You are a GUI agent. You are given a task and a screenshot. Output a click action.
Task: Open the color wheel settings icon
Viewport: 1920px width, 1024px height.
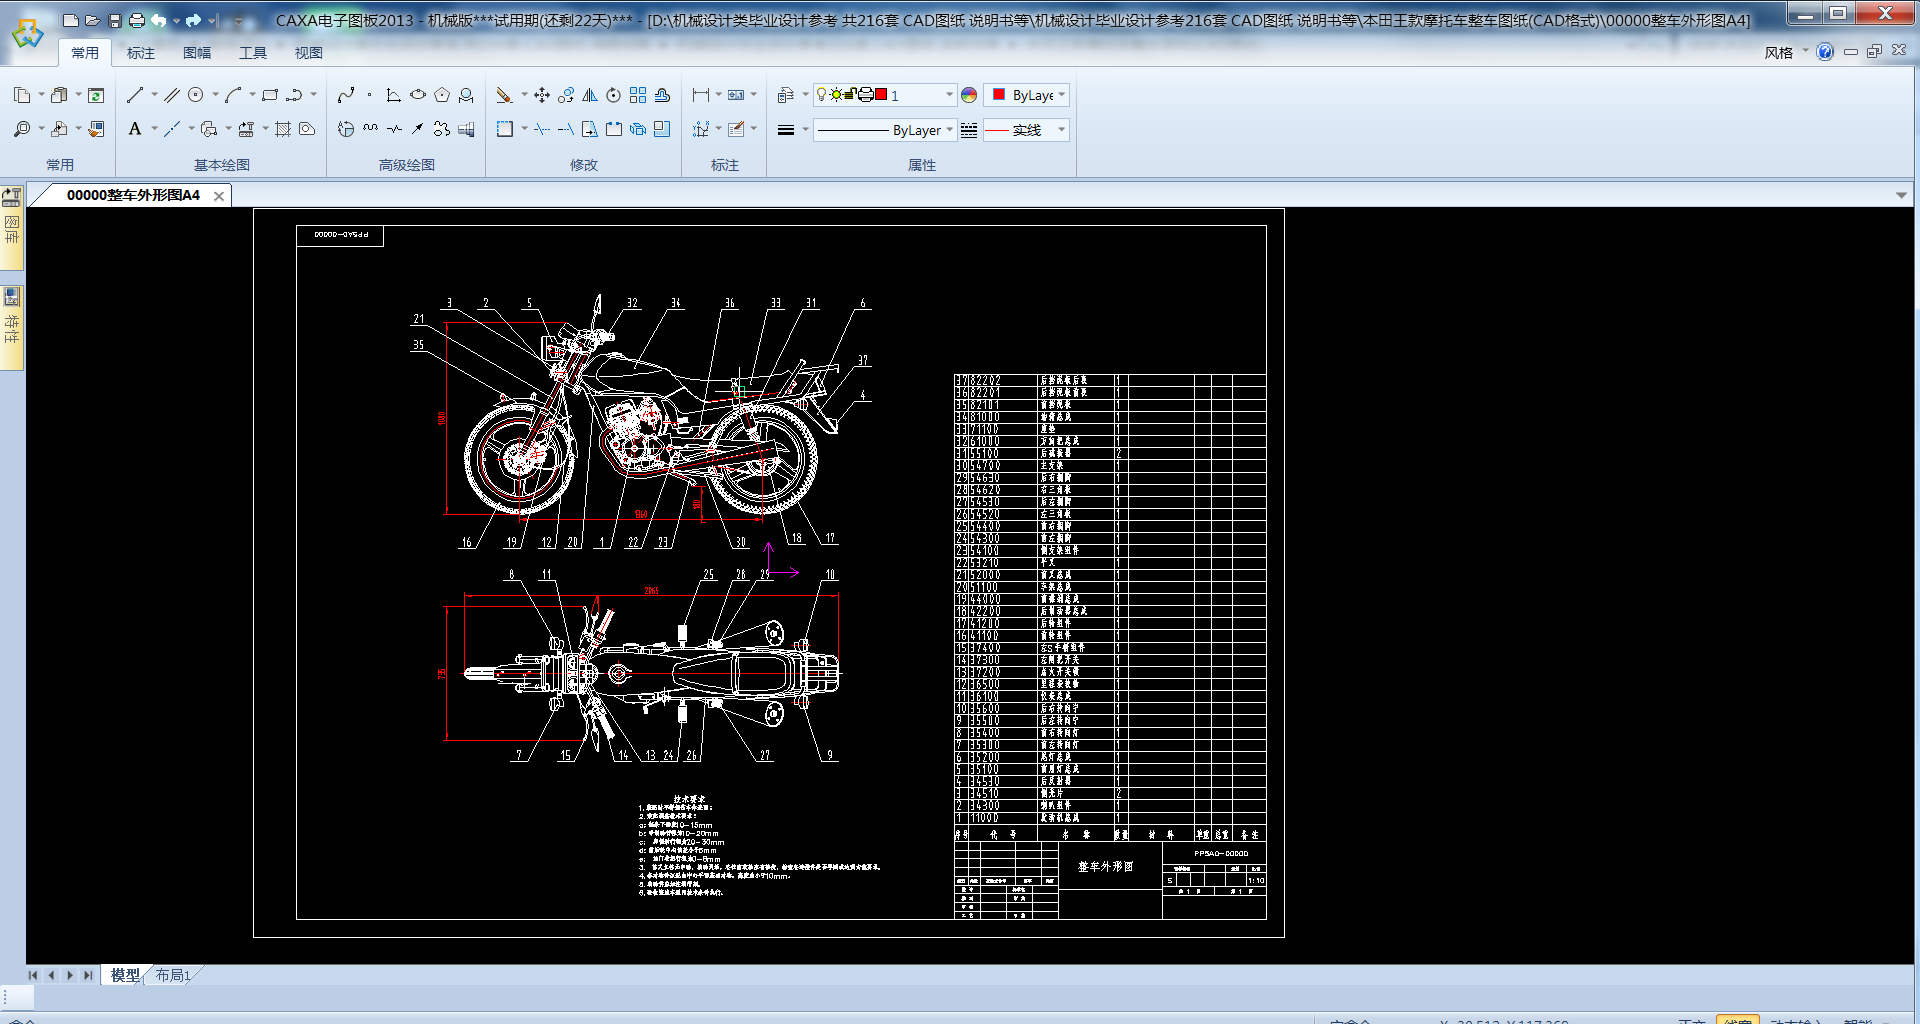coord(969,95)
